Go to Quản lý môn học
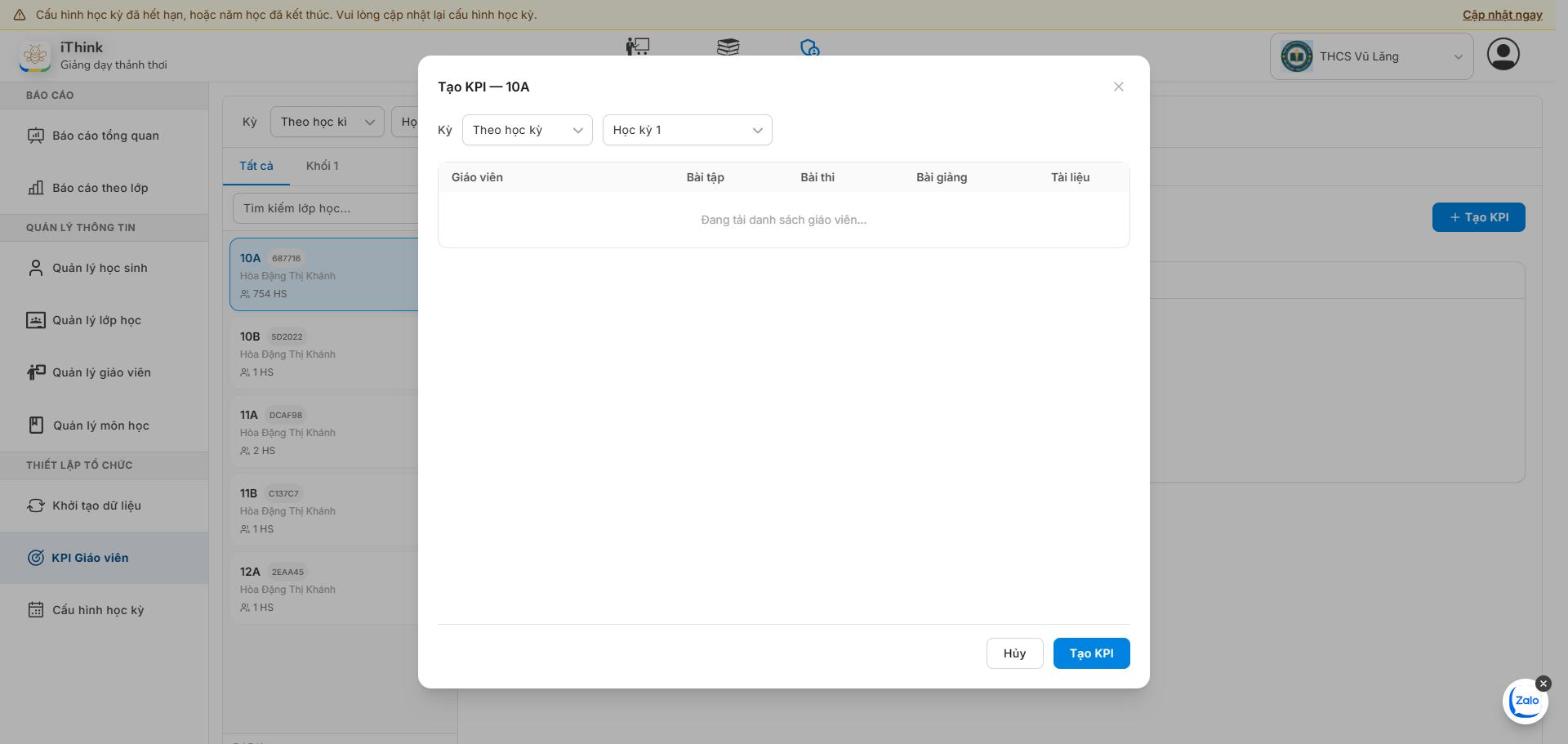1568x744 pixels. point(104,425)
